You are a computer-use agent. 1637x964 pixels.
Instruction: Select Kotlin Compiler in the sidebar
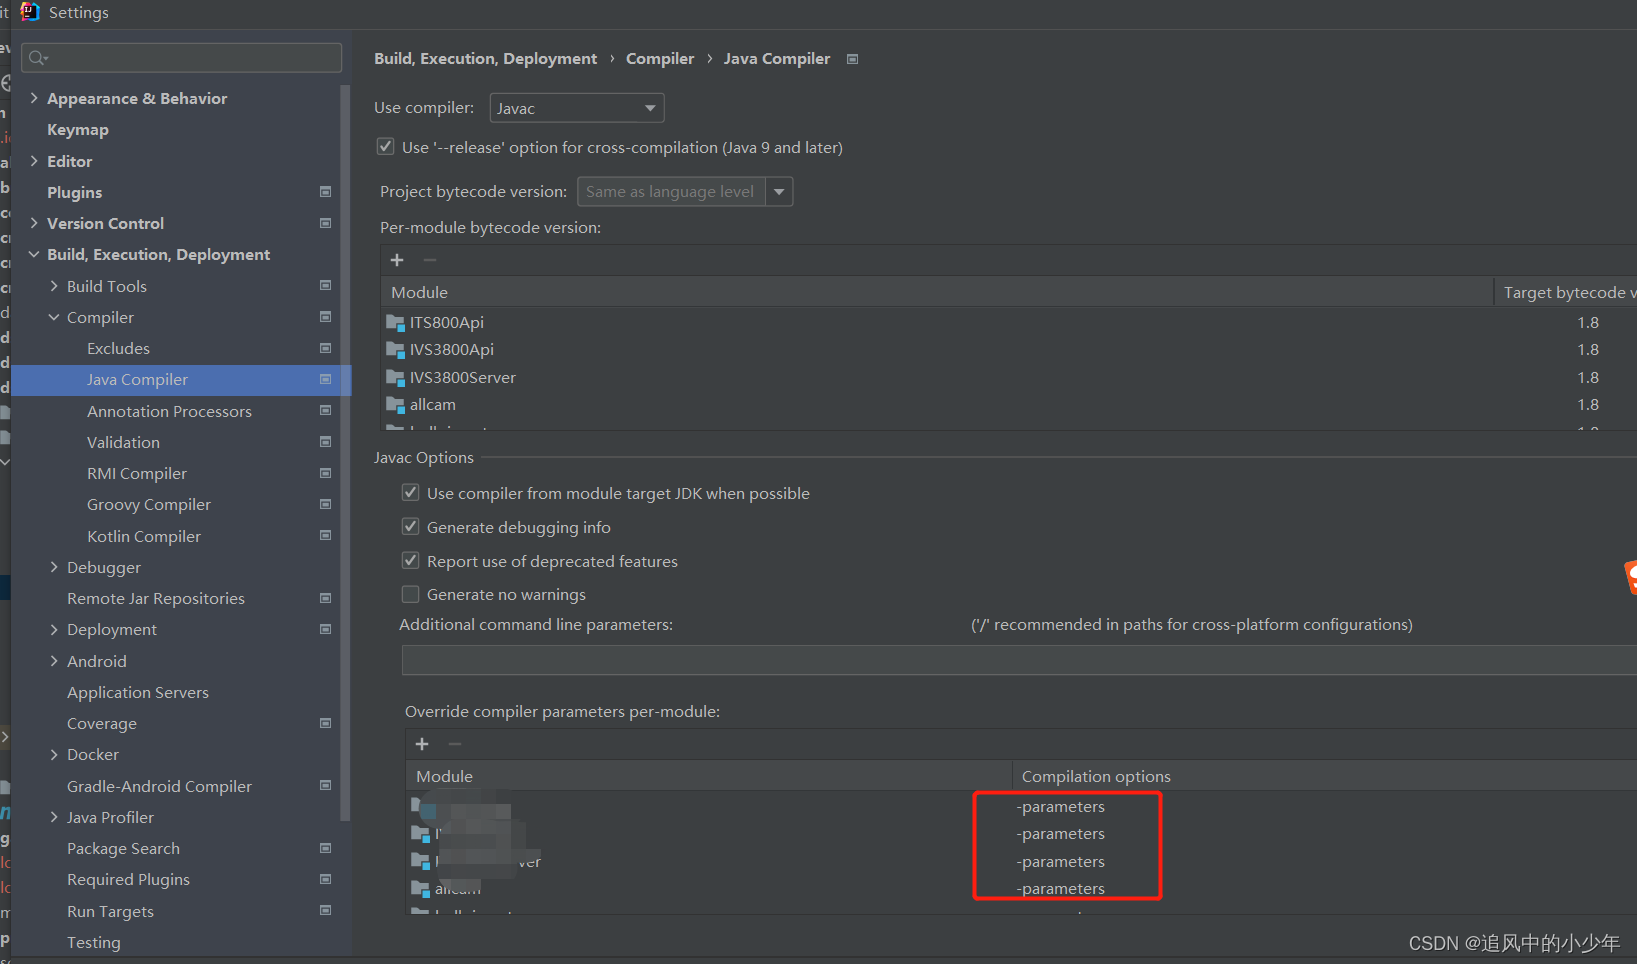143,536
